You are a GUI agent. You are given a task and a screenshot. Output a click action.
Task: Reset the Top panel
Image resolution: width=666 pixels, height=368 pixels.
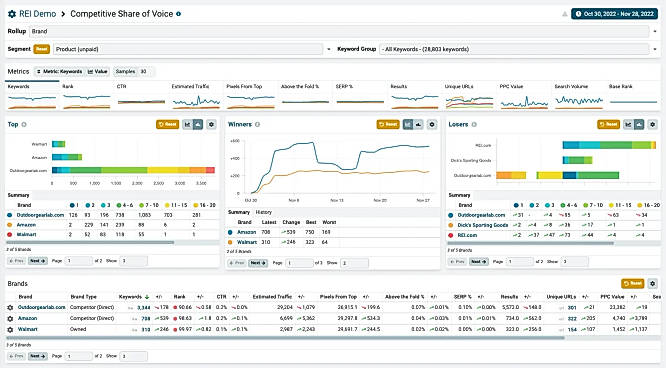point(167,125)
